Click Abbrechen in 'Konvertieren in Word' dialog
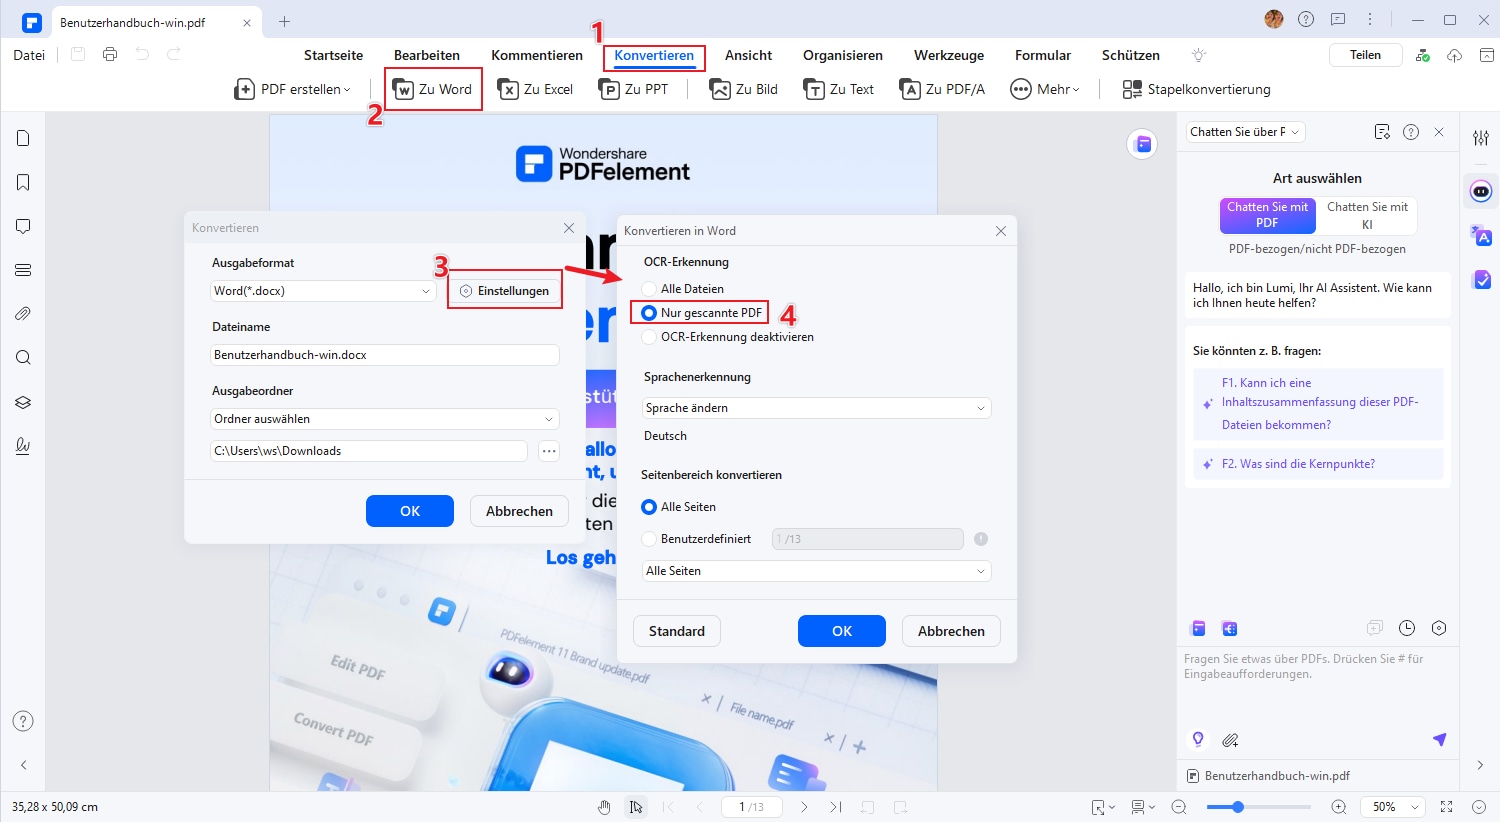The image size is (1500, 822). pyautogui.click(x=951, y=631)
